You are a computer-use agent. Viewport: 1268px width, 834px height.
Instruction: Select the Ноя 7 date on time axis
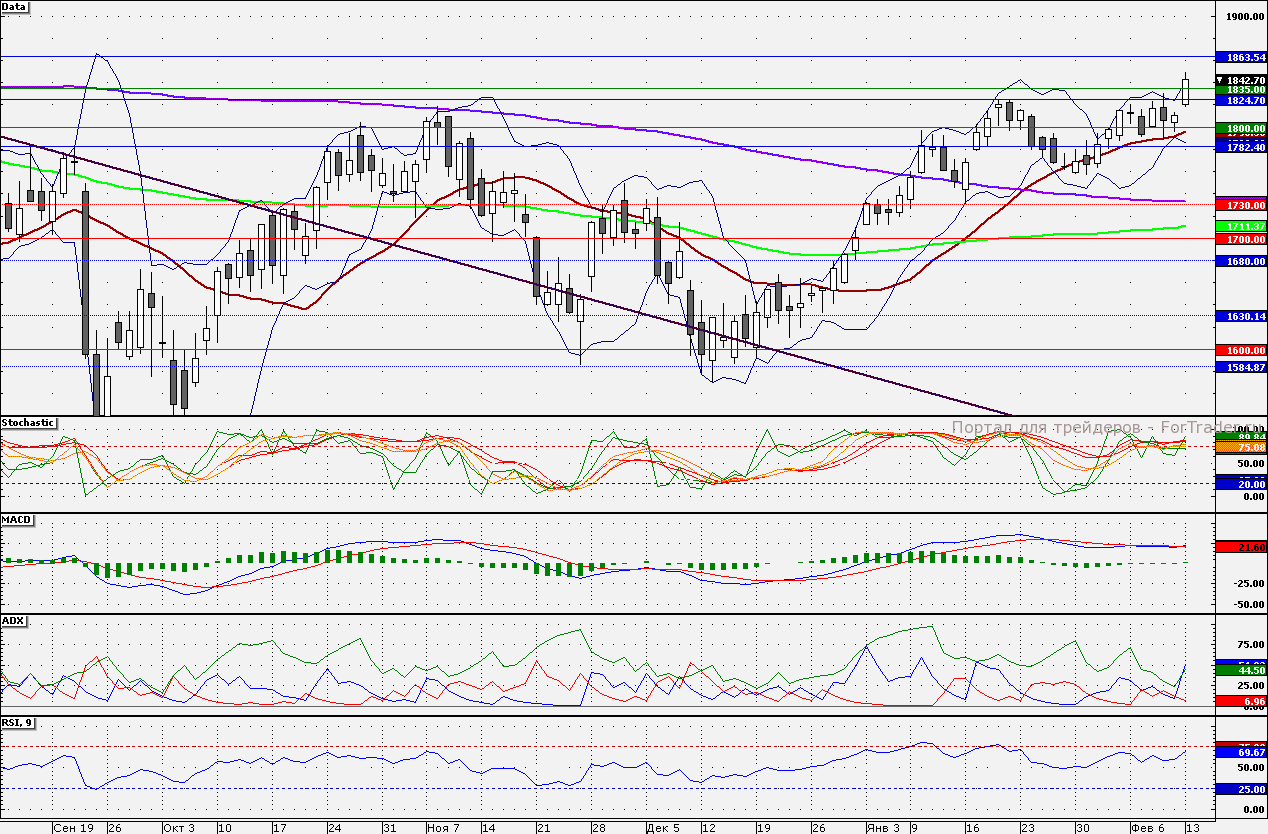(440, 828)
